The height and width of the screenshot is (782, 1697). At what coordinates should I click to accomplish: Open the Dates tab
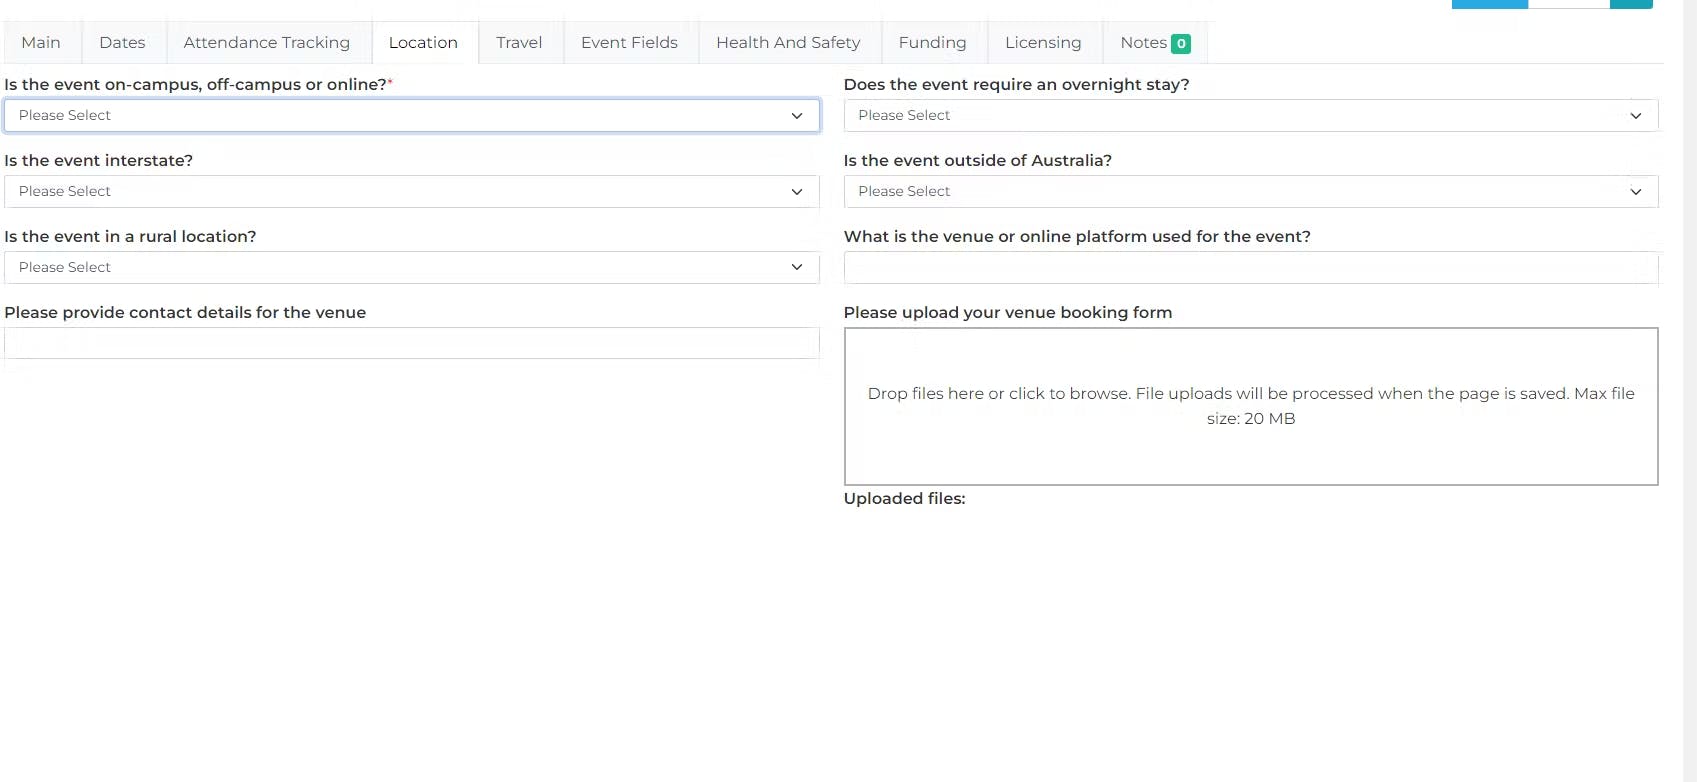(x=122, y=42)
